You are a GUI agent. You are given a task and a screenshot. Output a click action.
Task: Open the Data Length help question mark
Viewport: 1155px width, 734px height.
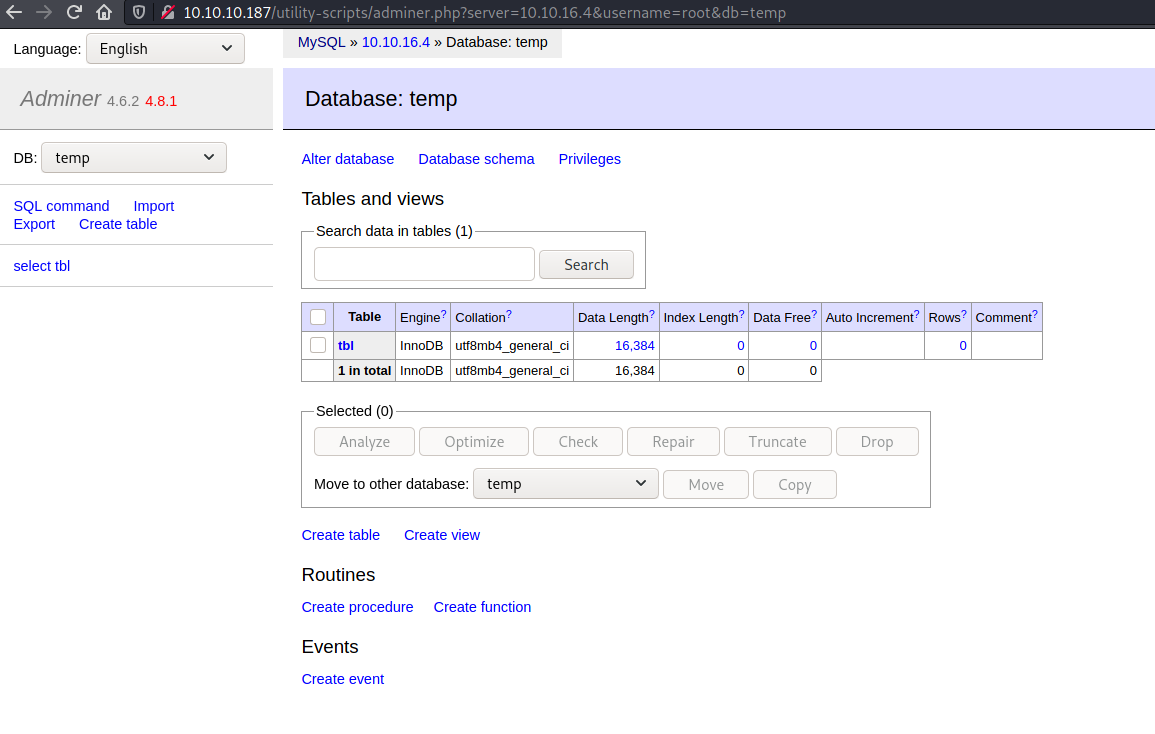click(x=653, y=314)
